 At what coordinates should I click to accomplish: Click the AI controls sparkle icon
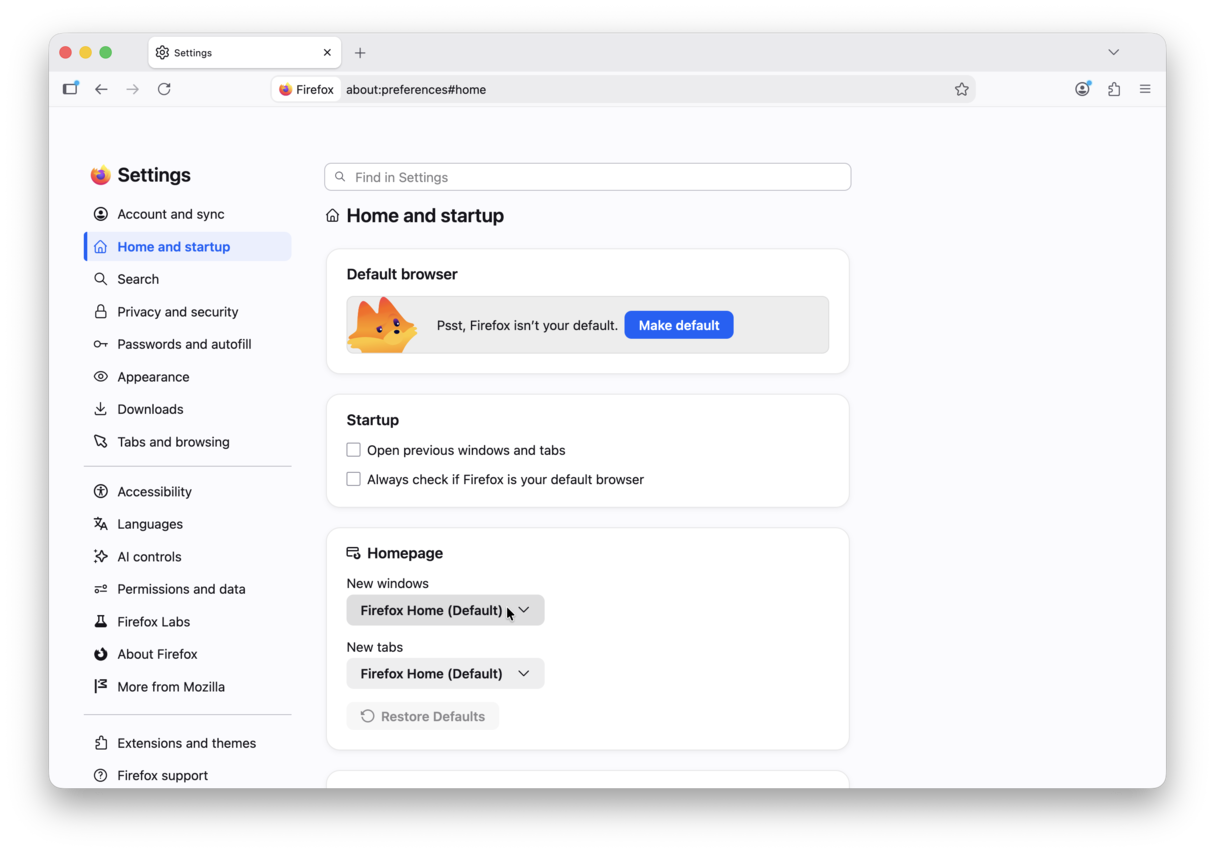tap(101, 557)
